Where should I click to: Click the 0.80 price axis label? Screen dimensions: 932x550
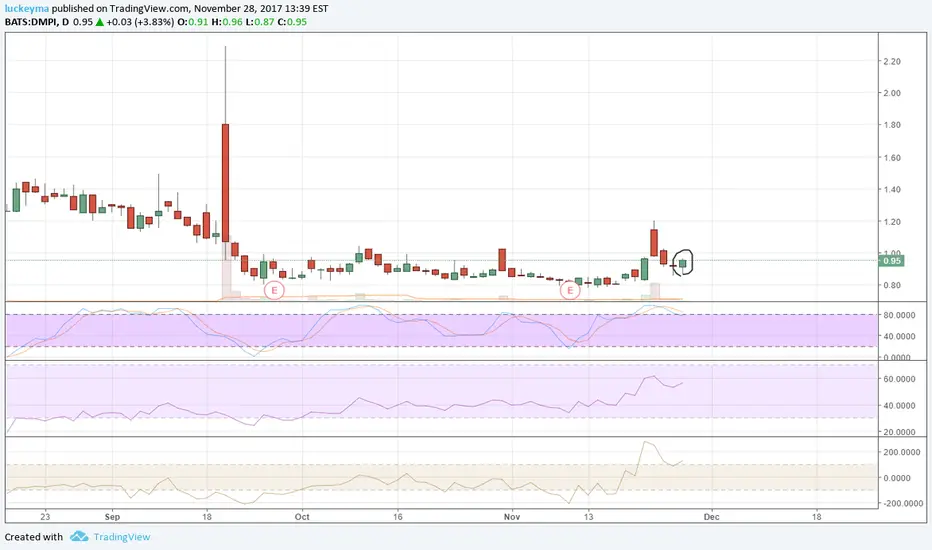[892, 285]
